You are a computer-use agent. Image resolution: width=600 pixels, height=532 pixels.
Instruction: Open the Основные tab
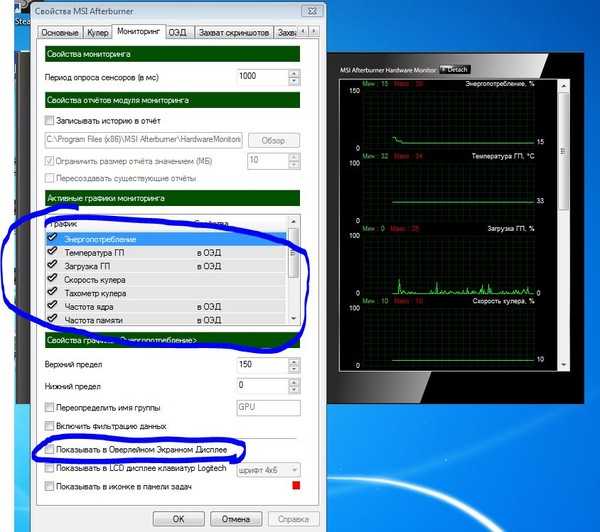point(60,33)
